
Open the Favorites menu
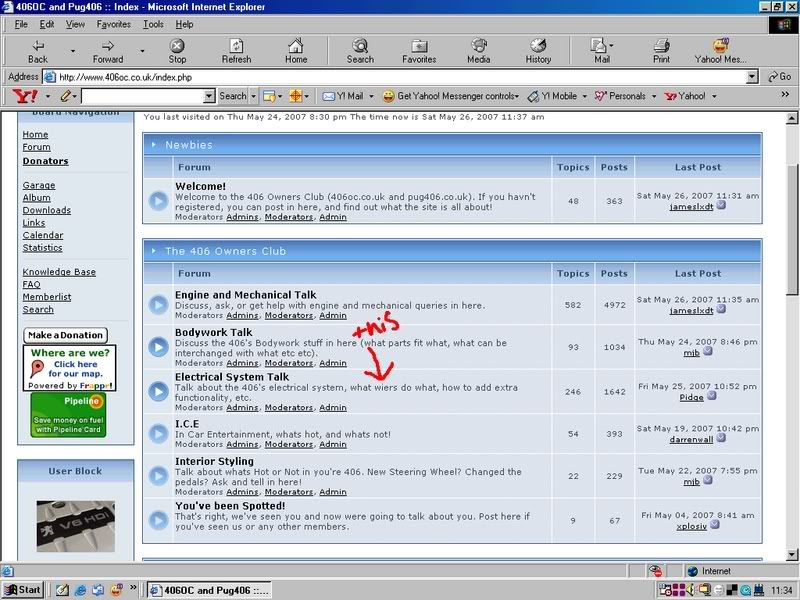click(x=113, y=24)
